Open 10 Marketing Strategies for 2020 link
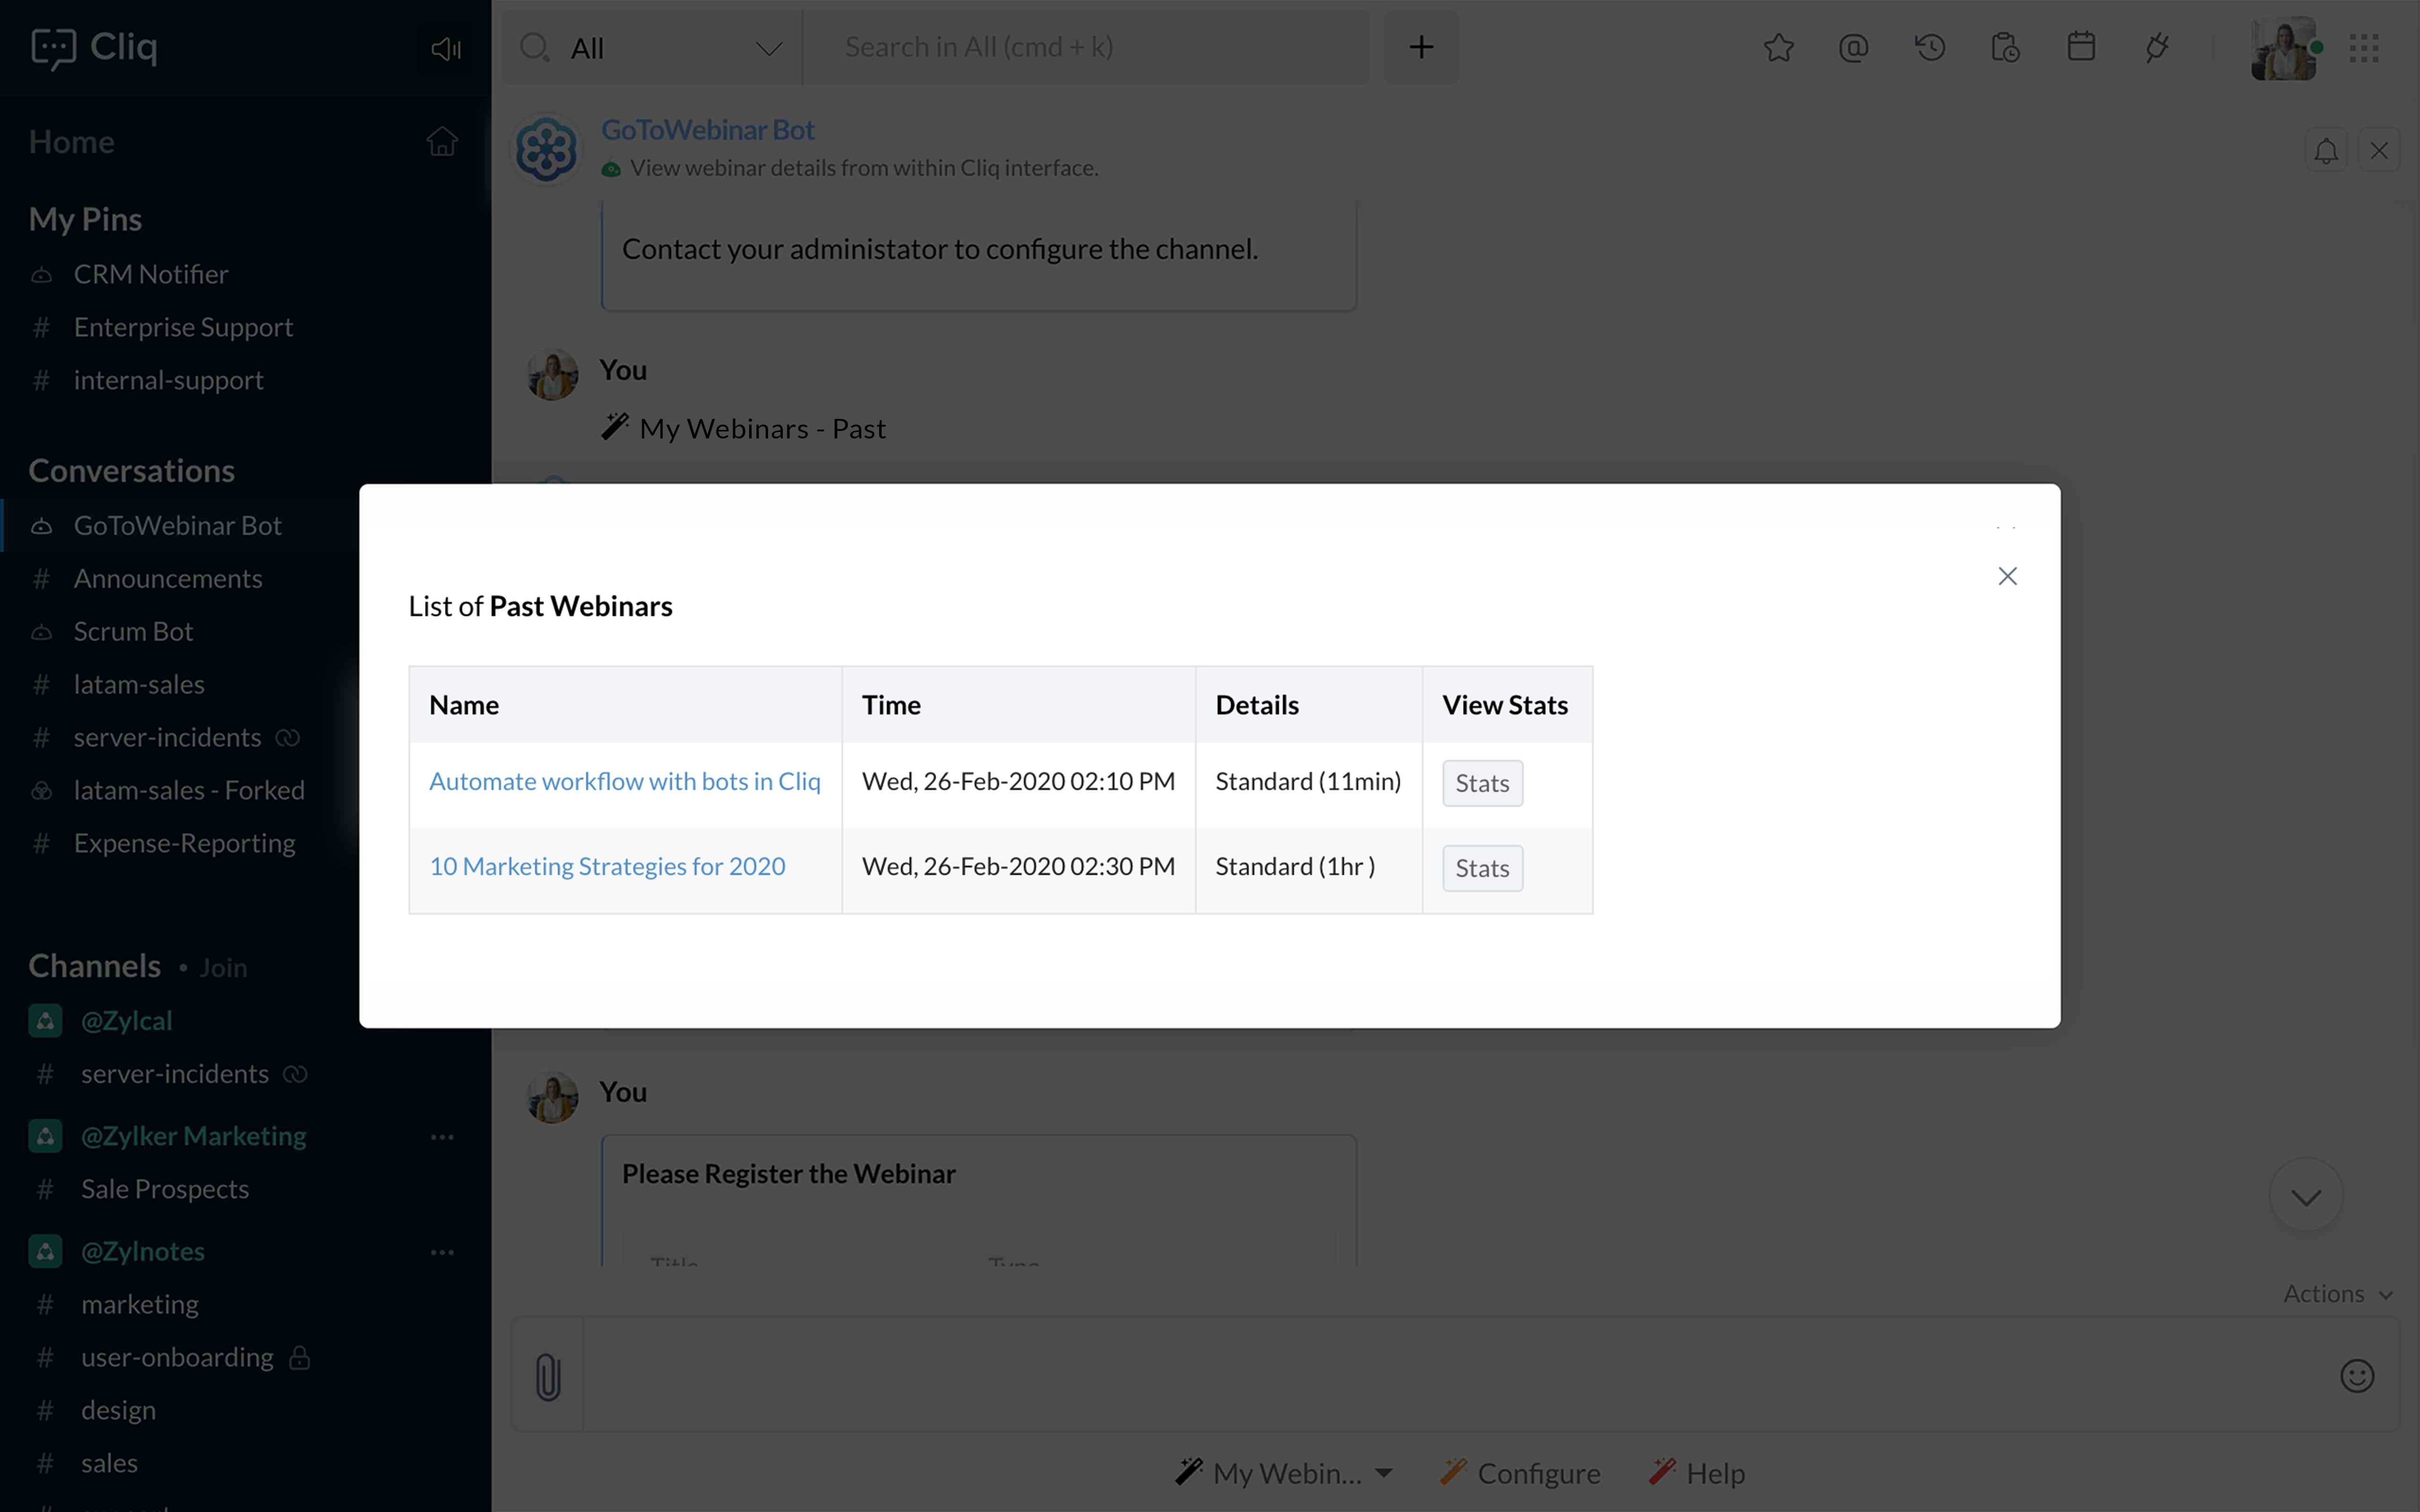Image resolution: width=2420 pixels, height=1512 pixels. click(607, 867)
